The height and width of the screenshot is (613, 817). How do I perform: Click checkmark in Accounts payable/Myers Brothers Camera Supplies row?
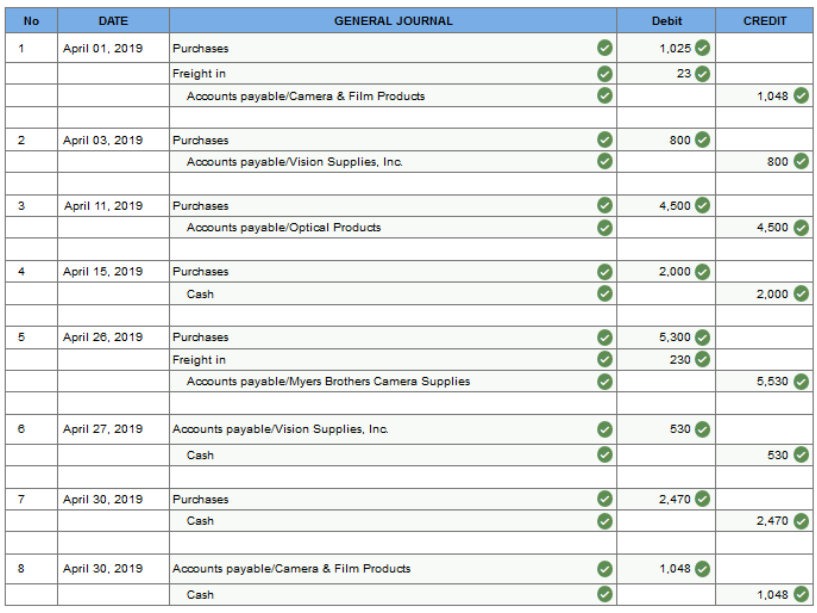click(x=604, y=382)
